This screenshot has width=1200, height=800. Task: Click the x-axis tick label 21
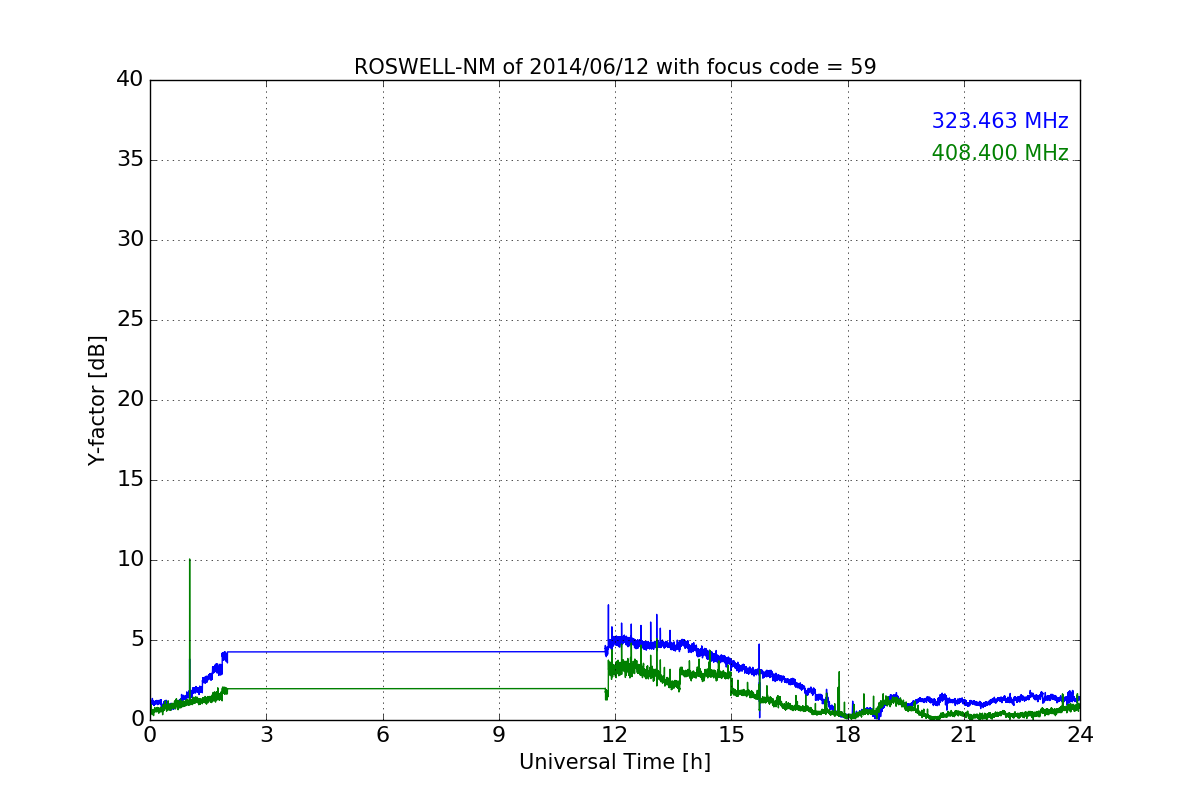coord(964,735)
